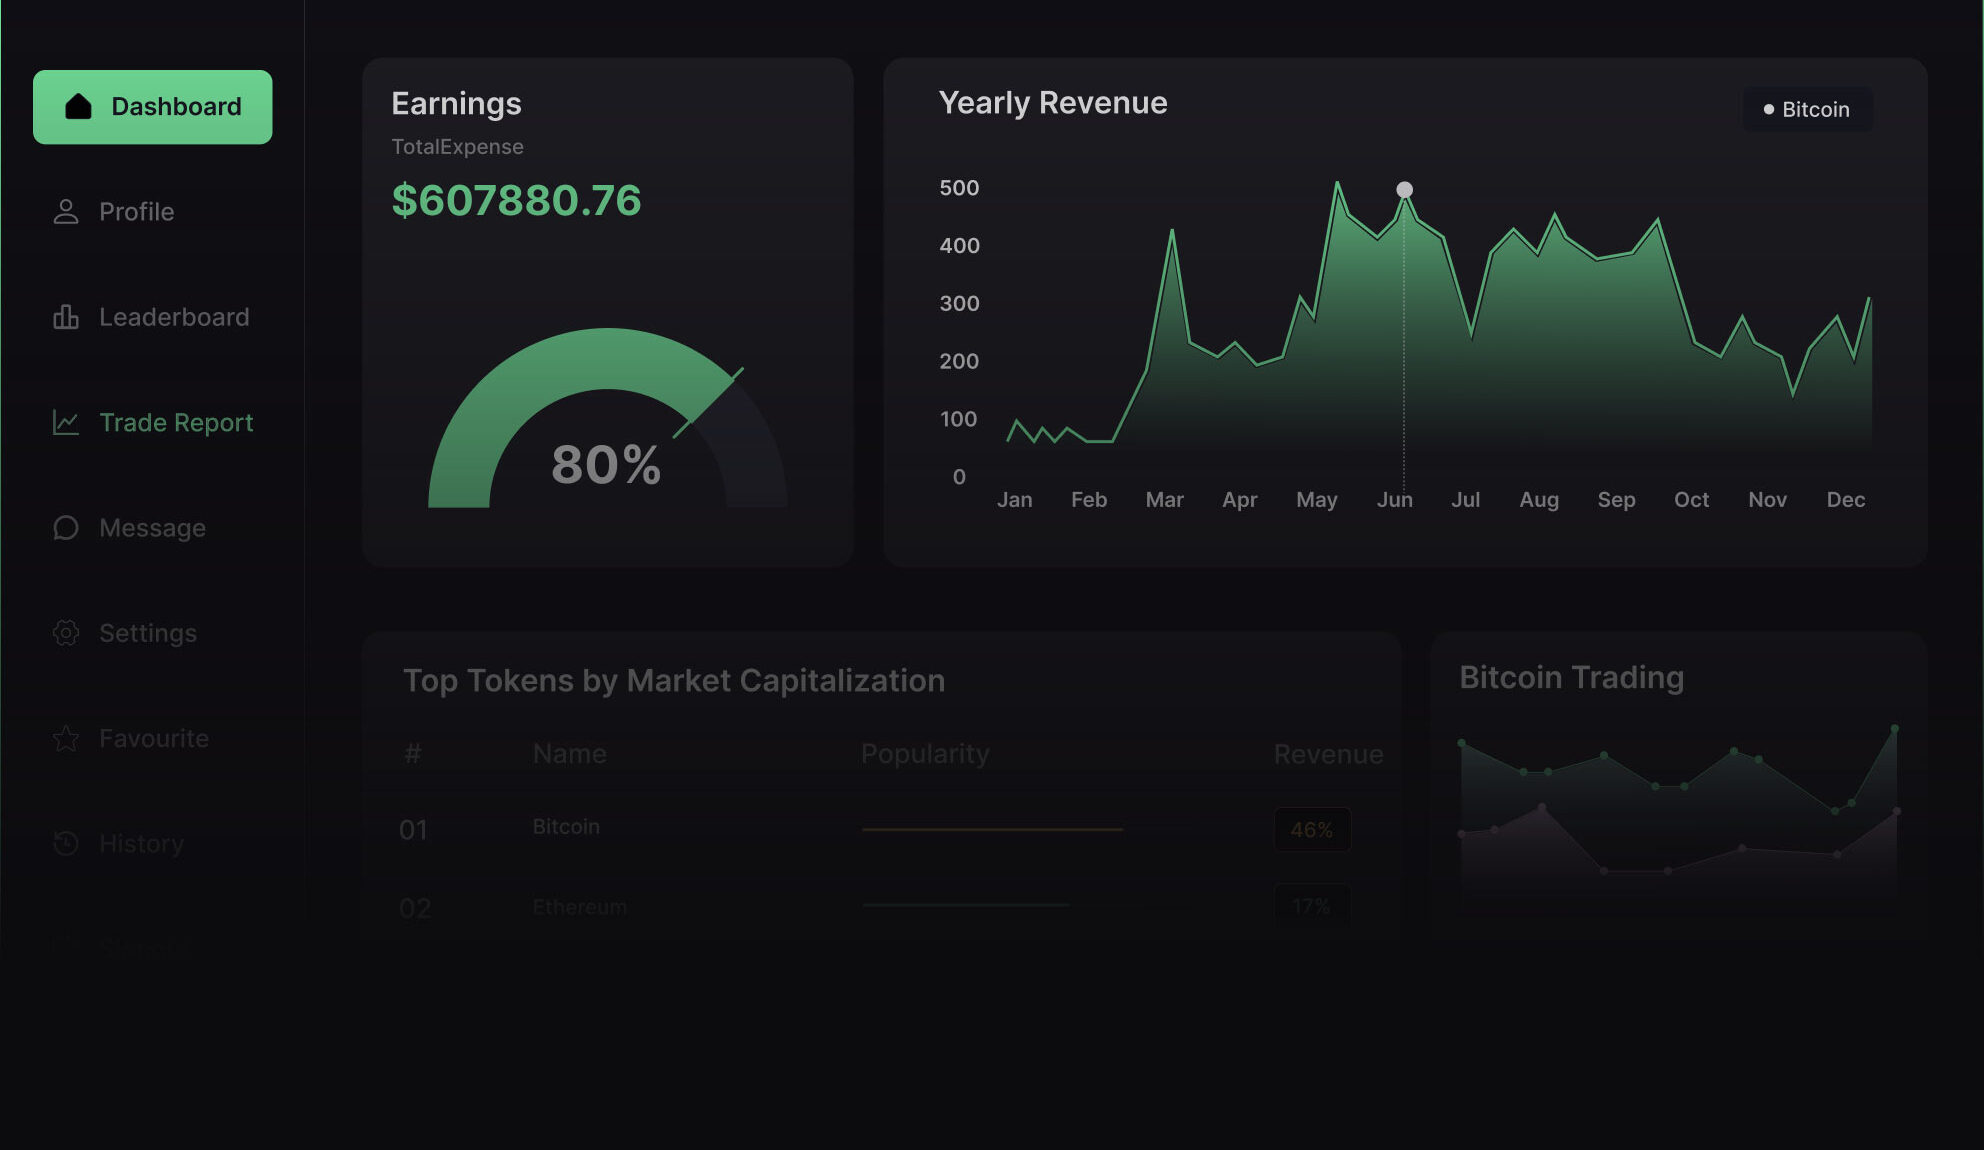
Task: Open the Leaderboard section
Action: pyautogui.click(x=174, y=317)
